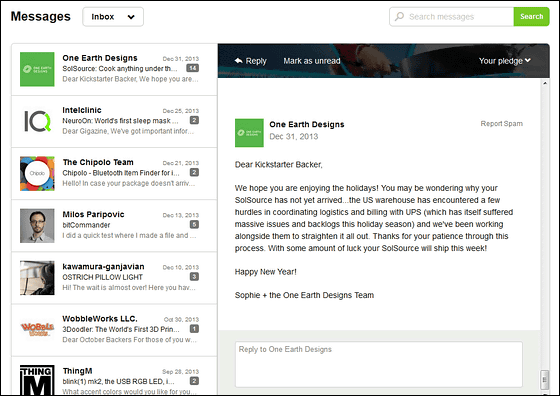Click Intelclinic message count badge

(x=194, y=120)
